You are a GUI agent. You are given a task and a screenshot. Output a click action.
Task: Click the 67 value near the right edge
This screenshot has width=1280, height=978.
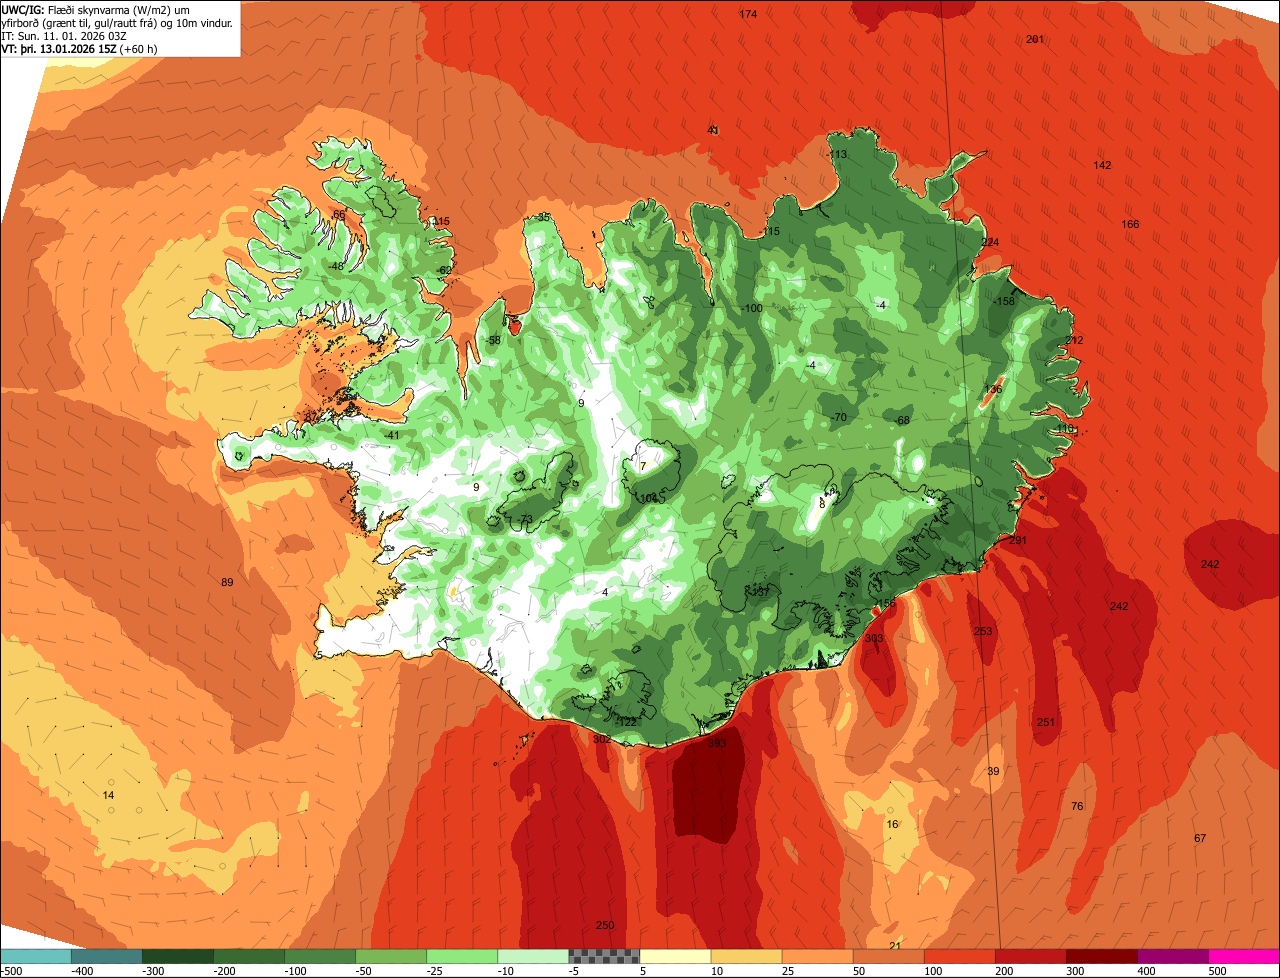coord(1200,838)
